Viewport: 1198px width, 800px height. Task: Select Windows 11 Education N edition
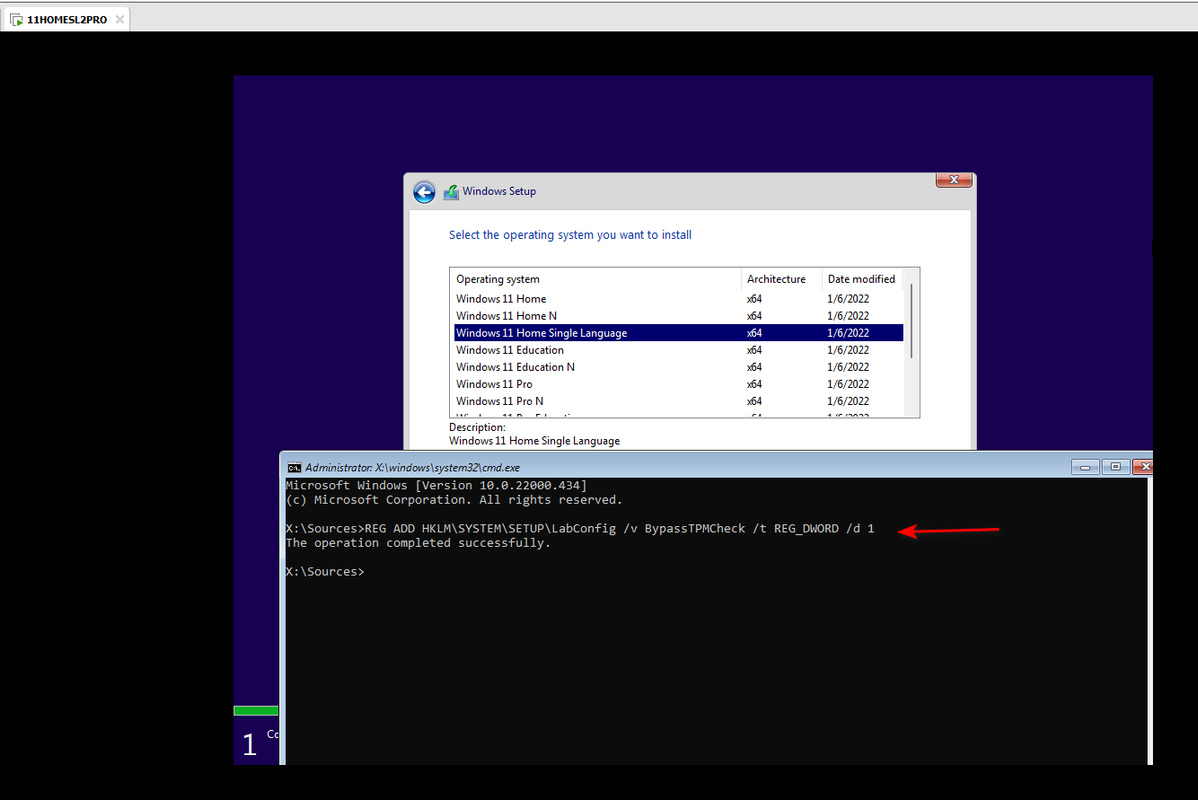(x=678, y=367)
